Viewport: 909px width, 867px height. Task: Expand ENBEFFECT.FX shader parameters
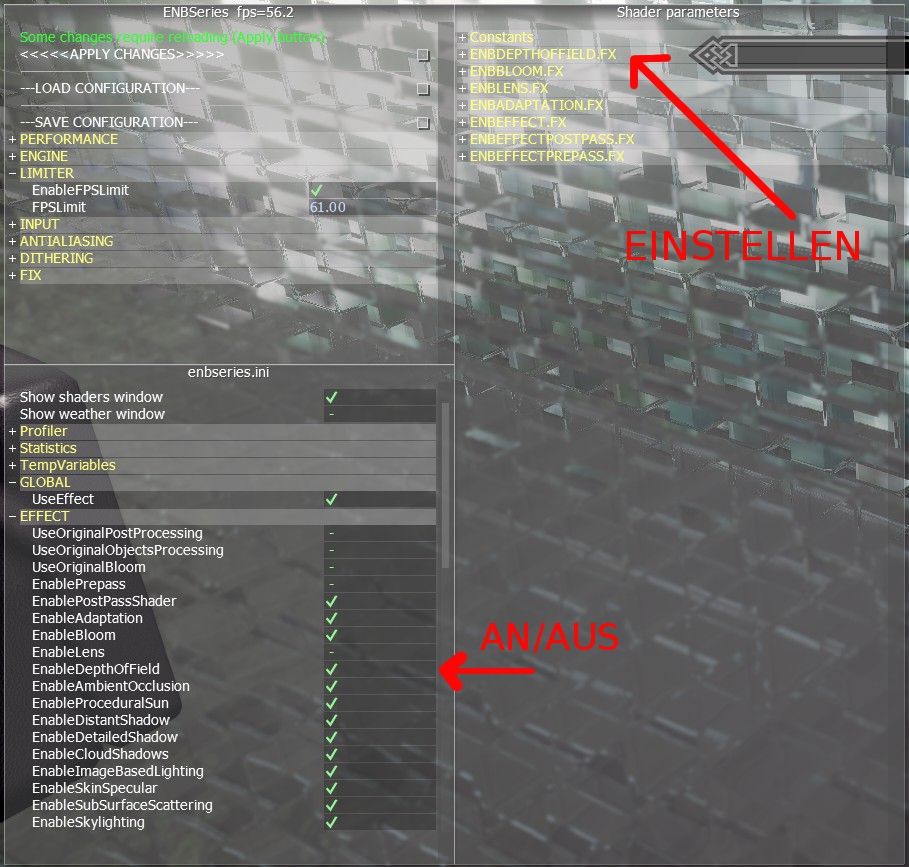click(x=462, y=122)
